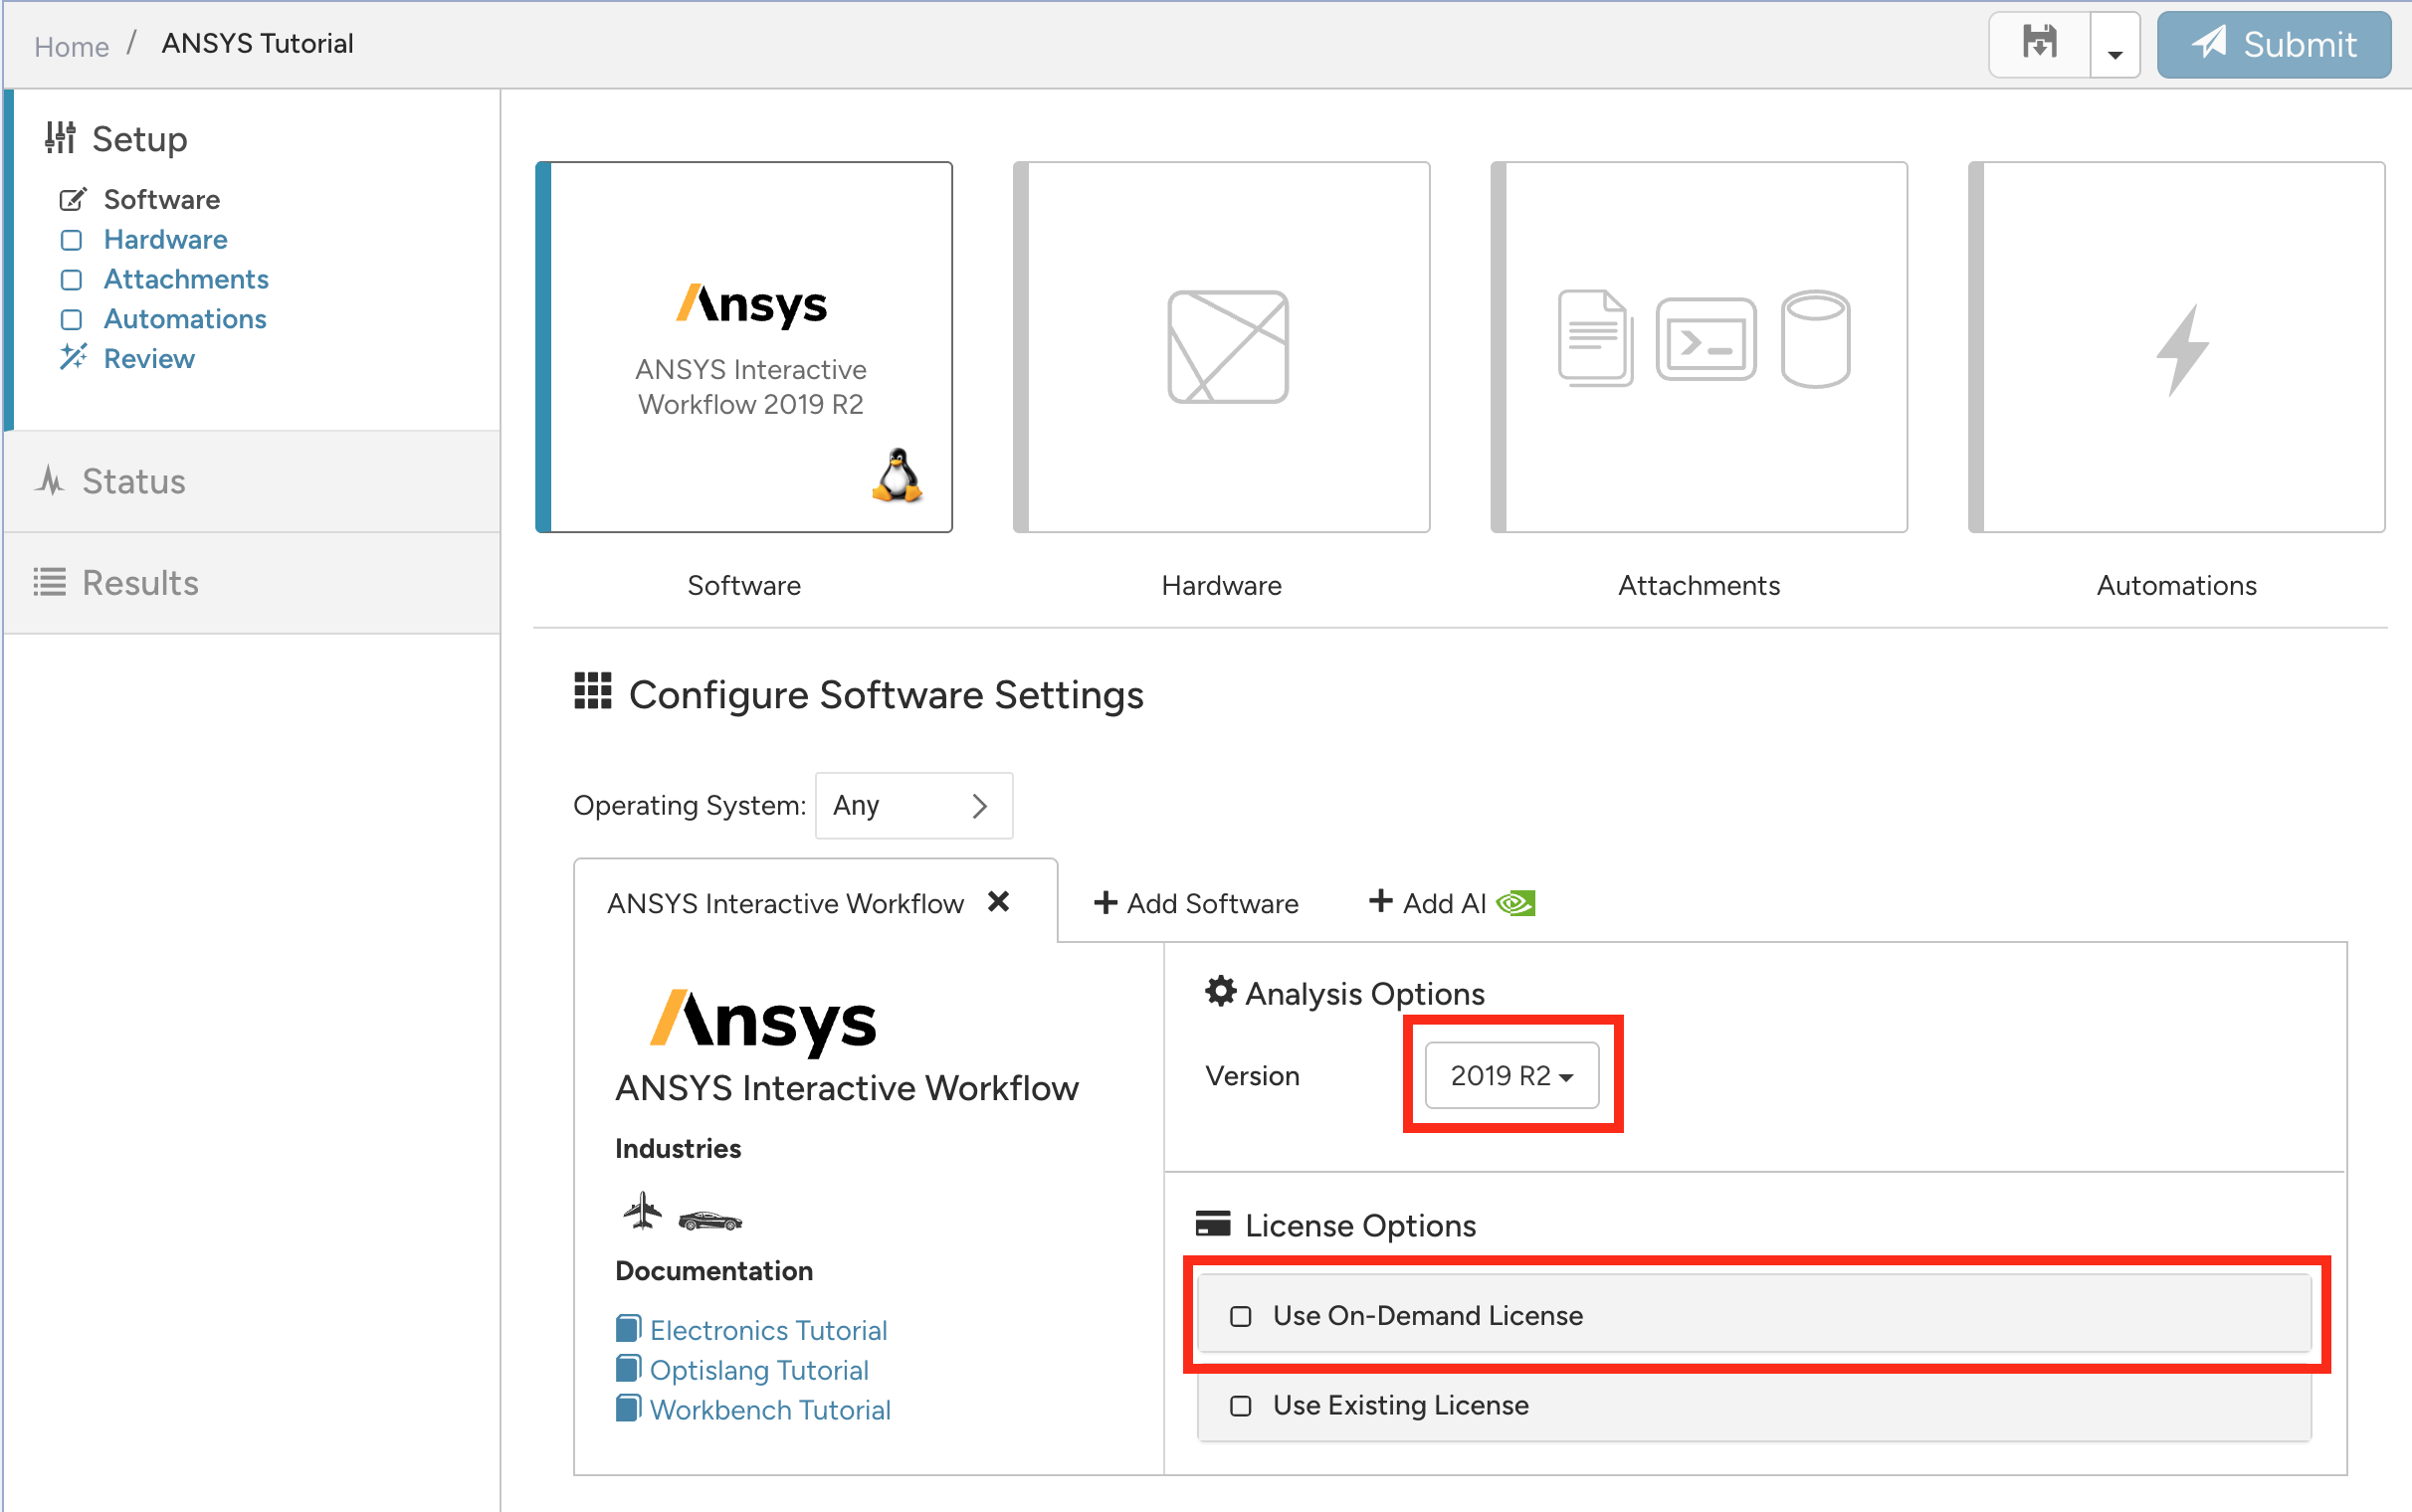2412x1512 pixels.
Task: Check the Use Existing License option
Action: pos(1240,1406)
